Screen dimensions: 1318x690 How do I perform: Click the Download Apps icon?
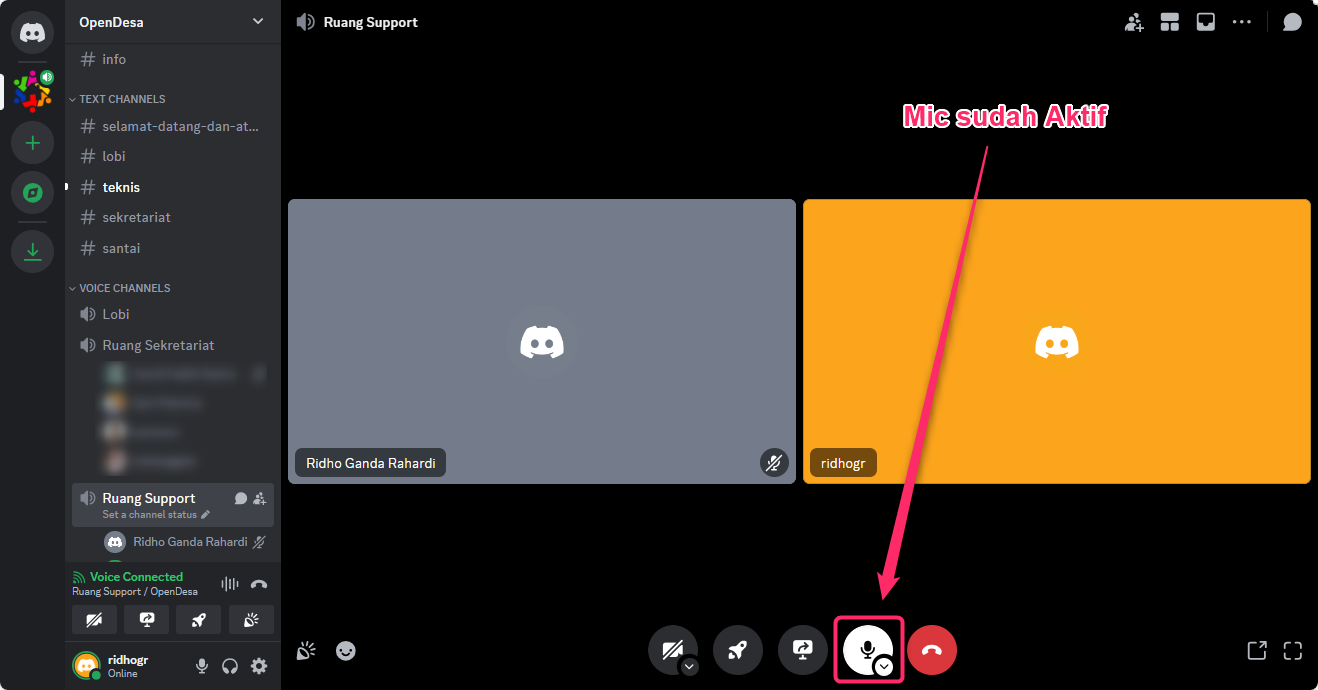click(x=33, y=251)
